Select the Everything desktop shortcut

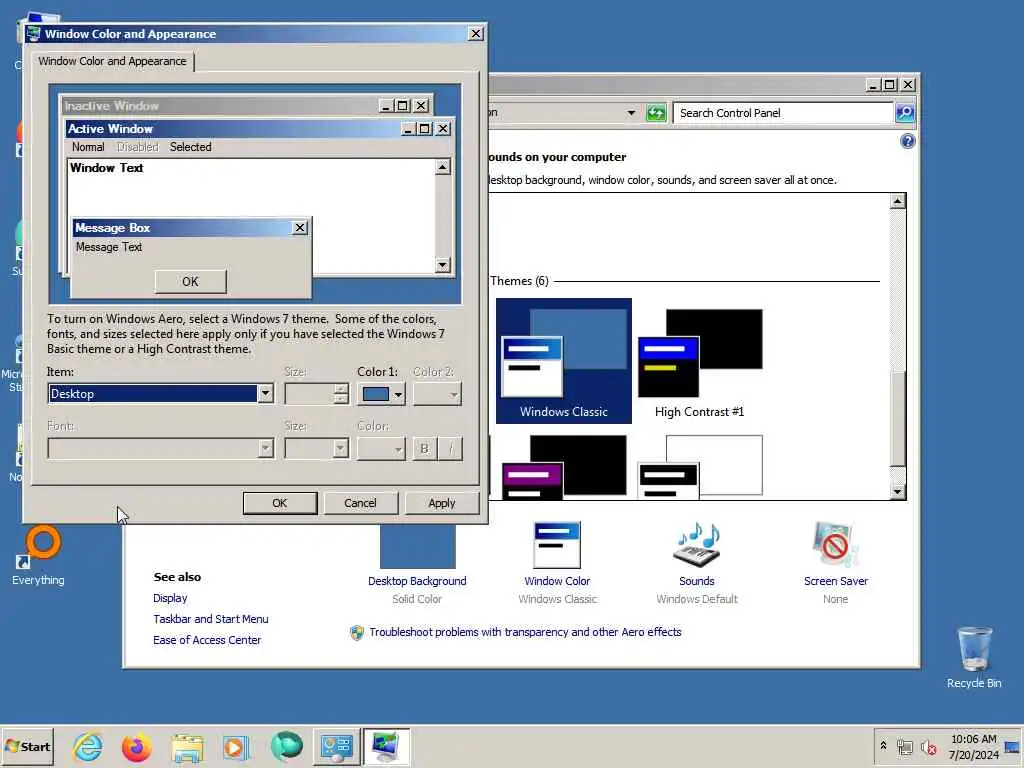[x=38, y=556]
